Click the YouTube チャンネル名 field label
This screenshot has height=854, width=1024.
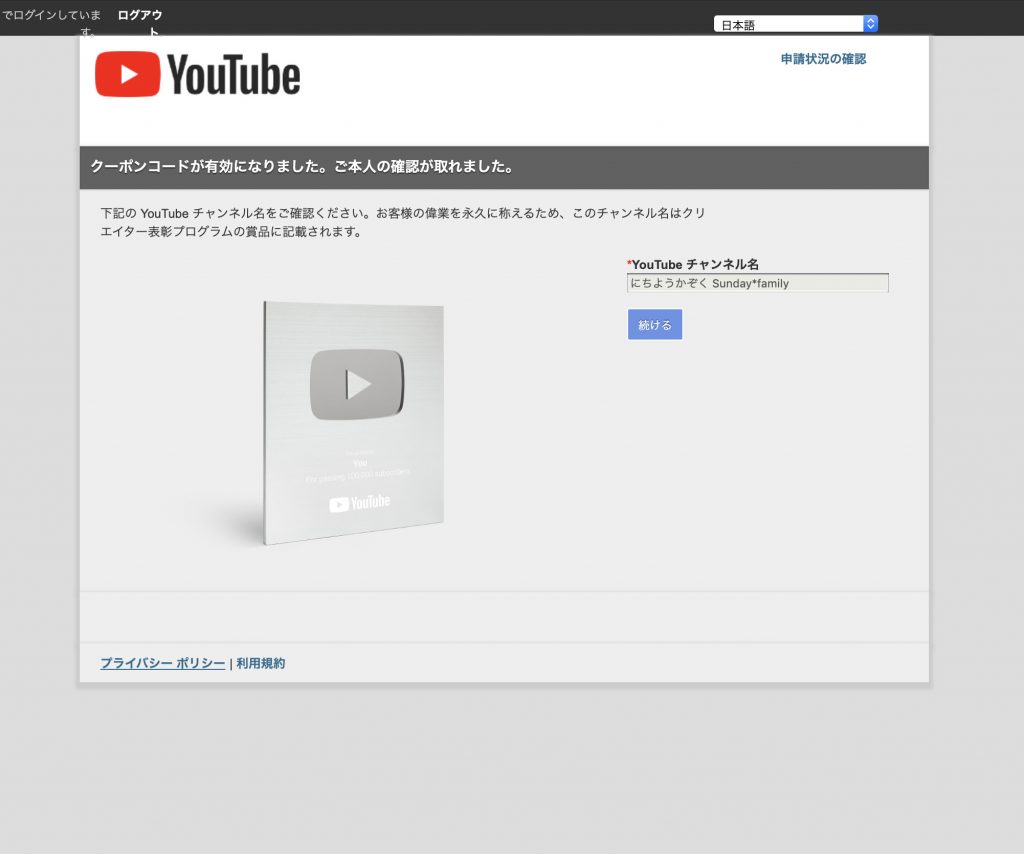coord(693,264)
